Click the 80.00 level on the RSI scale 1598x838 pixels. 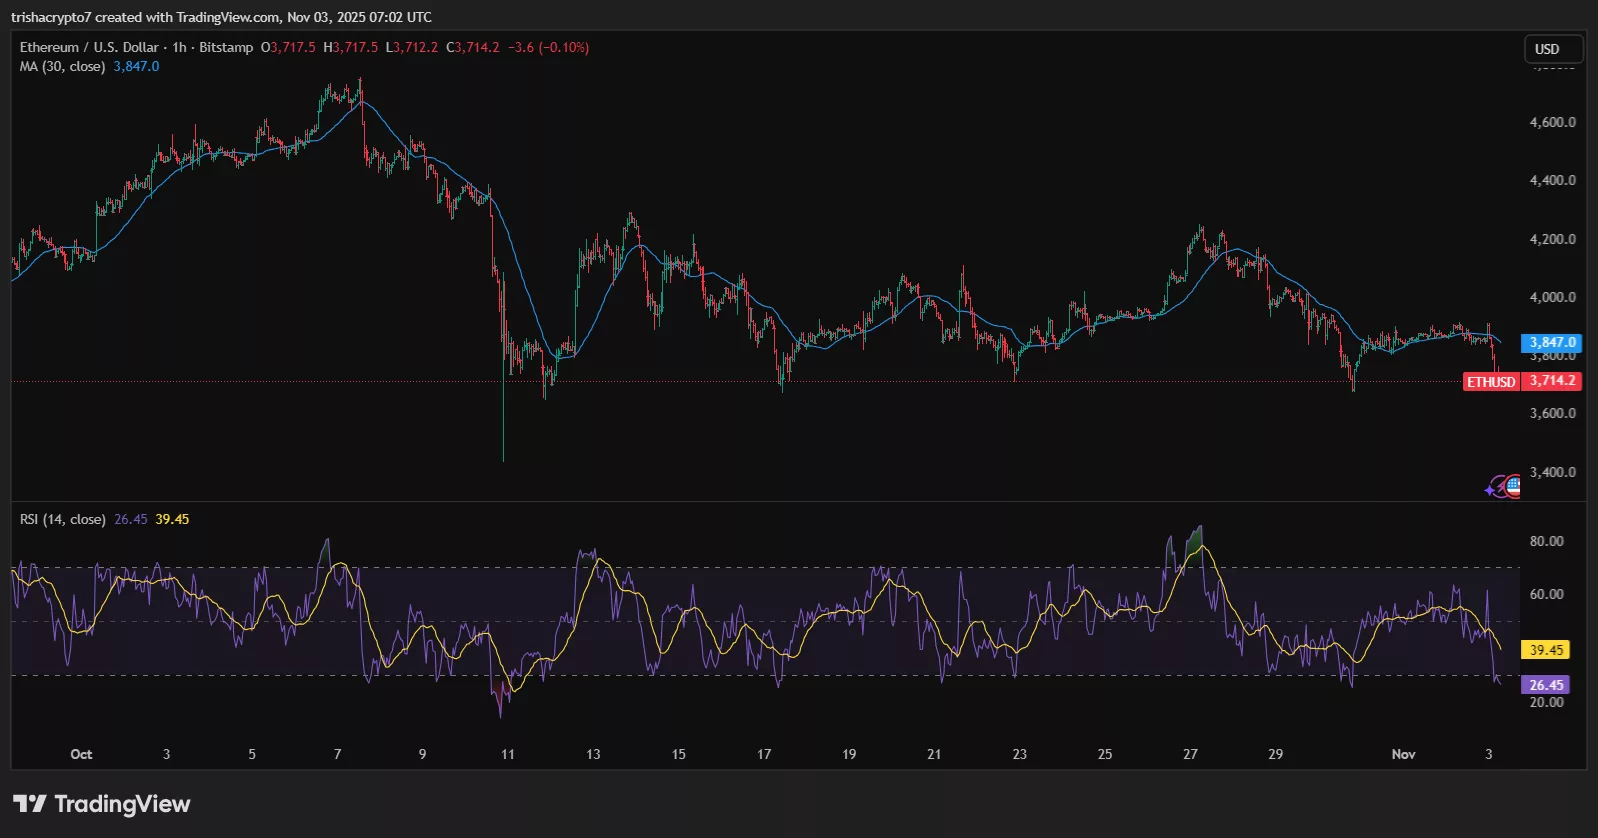click(x=1546, y=541)
